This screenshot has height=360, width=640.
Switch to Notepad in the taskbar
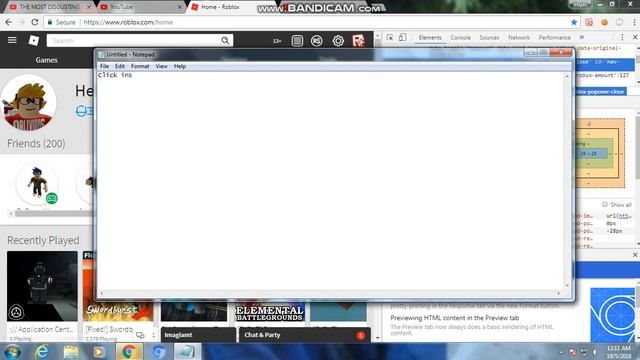pos(187,352)
